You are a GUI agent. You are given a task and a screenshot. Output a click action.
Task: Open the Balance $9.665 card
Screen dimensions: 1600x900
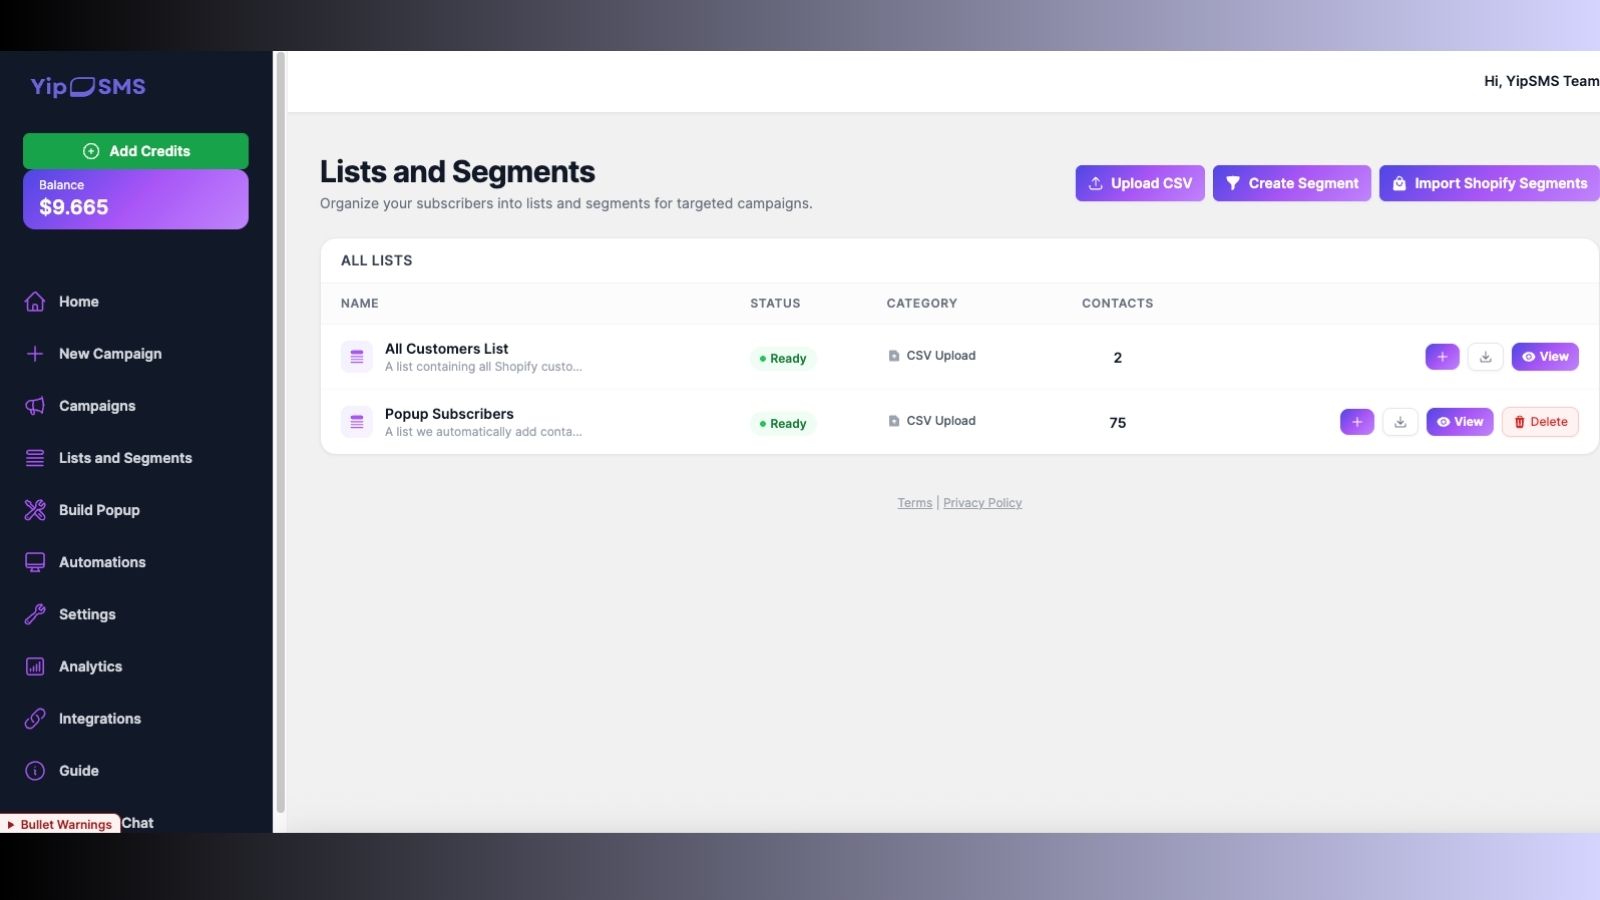136,199
